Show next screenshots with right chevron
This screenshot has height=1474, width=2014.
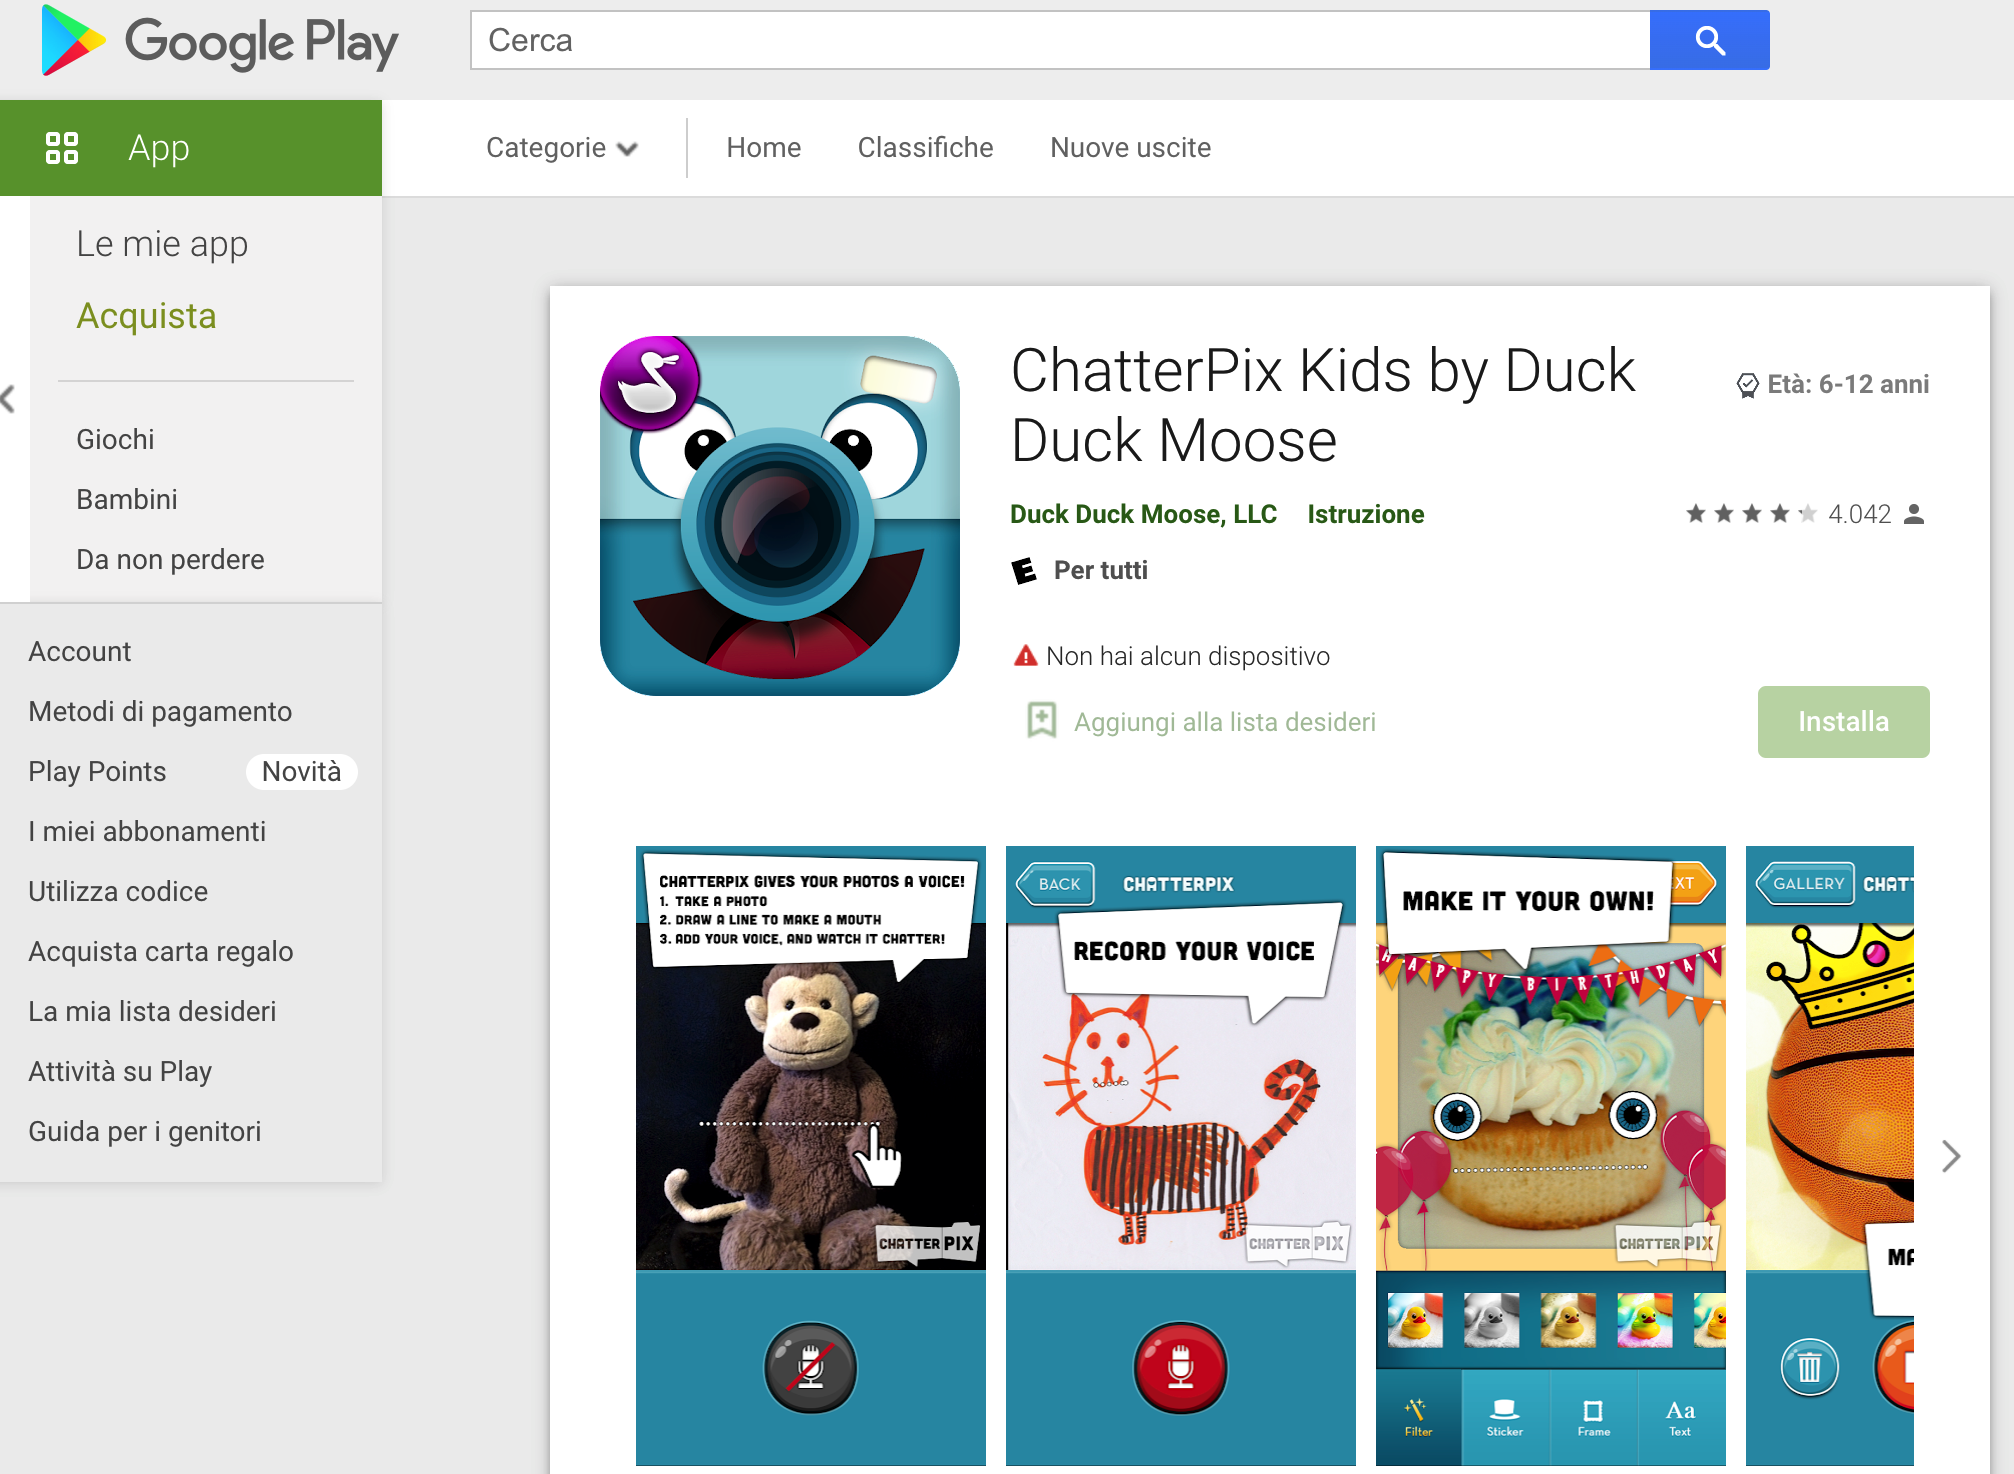click(1950, 1156)
